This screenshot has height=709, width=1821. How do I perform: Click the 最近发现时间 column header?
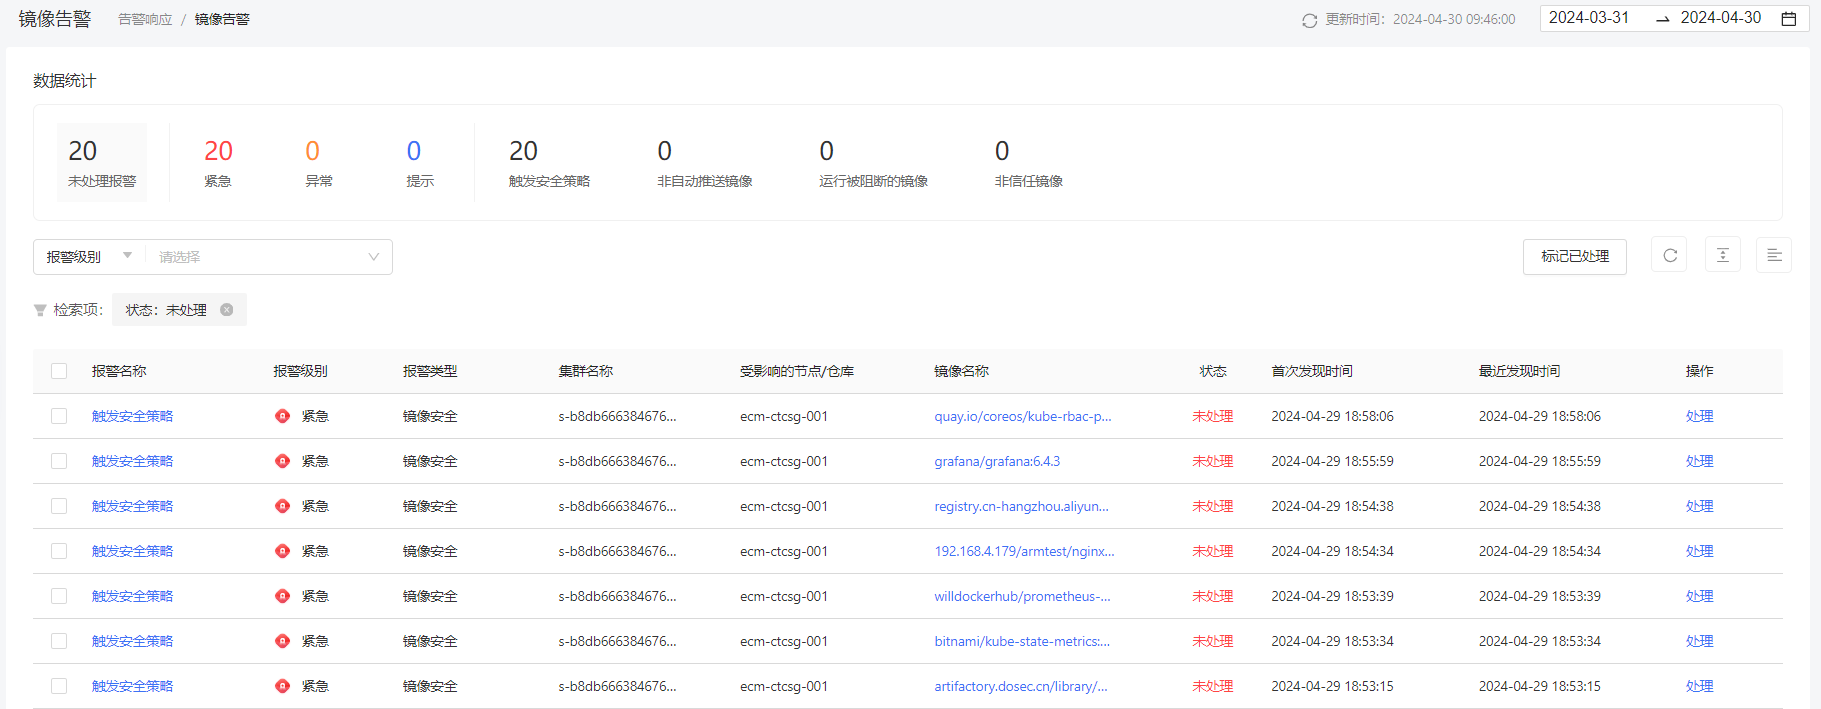(x=1519, y=371)
